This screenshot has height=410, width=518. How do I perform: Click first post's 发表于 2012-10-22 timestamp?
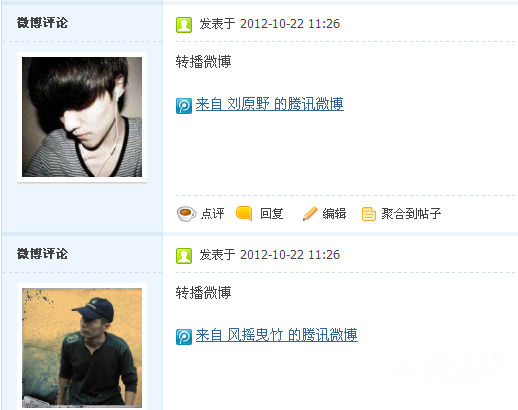tap(270, 24)
